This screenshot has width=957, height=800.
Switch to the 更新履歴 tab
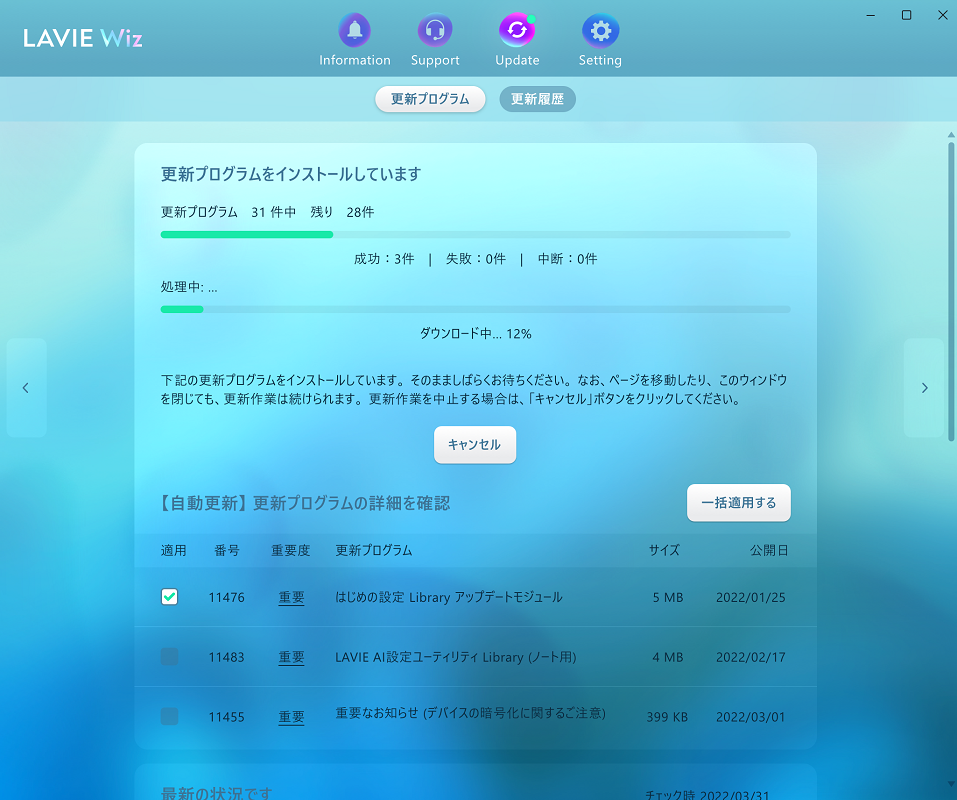click(x=537, y=99)
